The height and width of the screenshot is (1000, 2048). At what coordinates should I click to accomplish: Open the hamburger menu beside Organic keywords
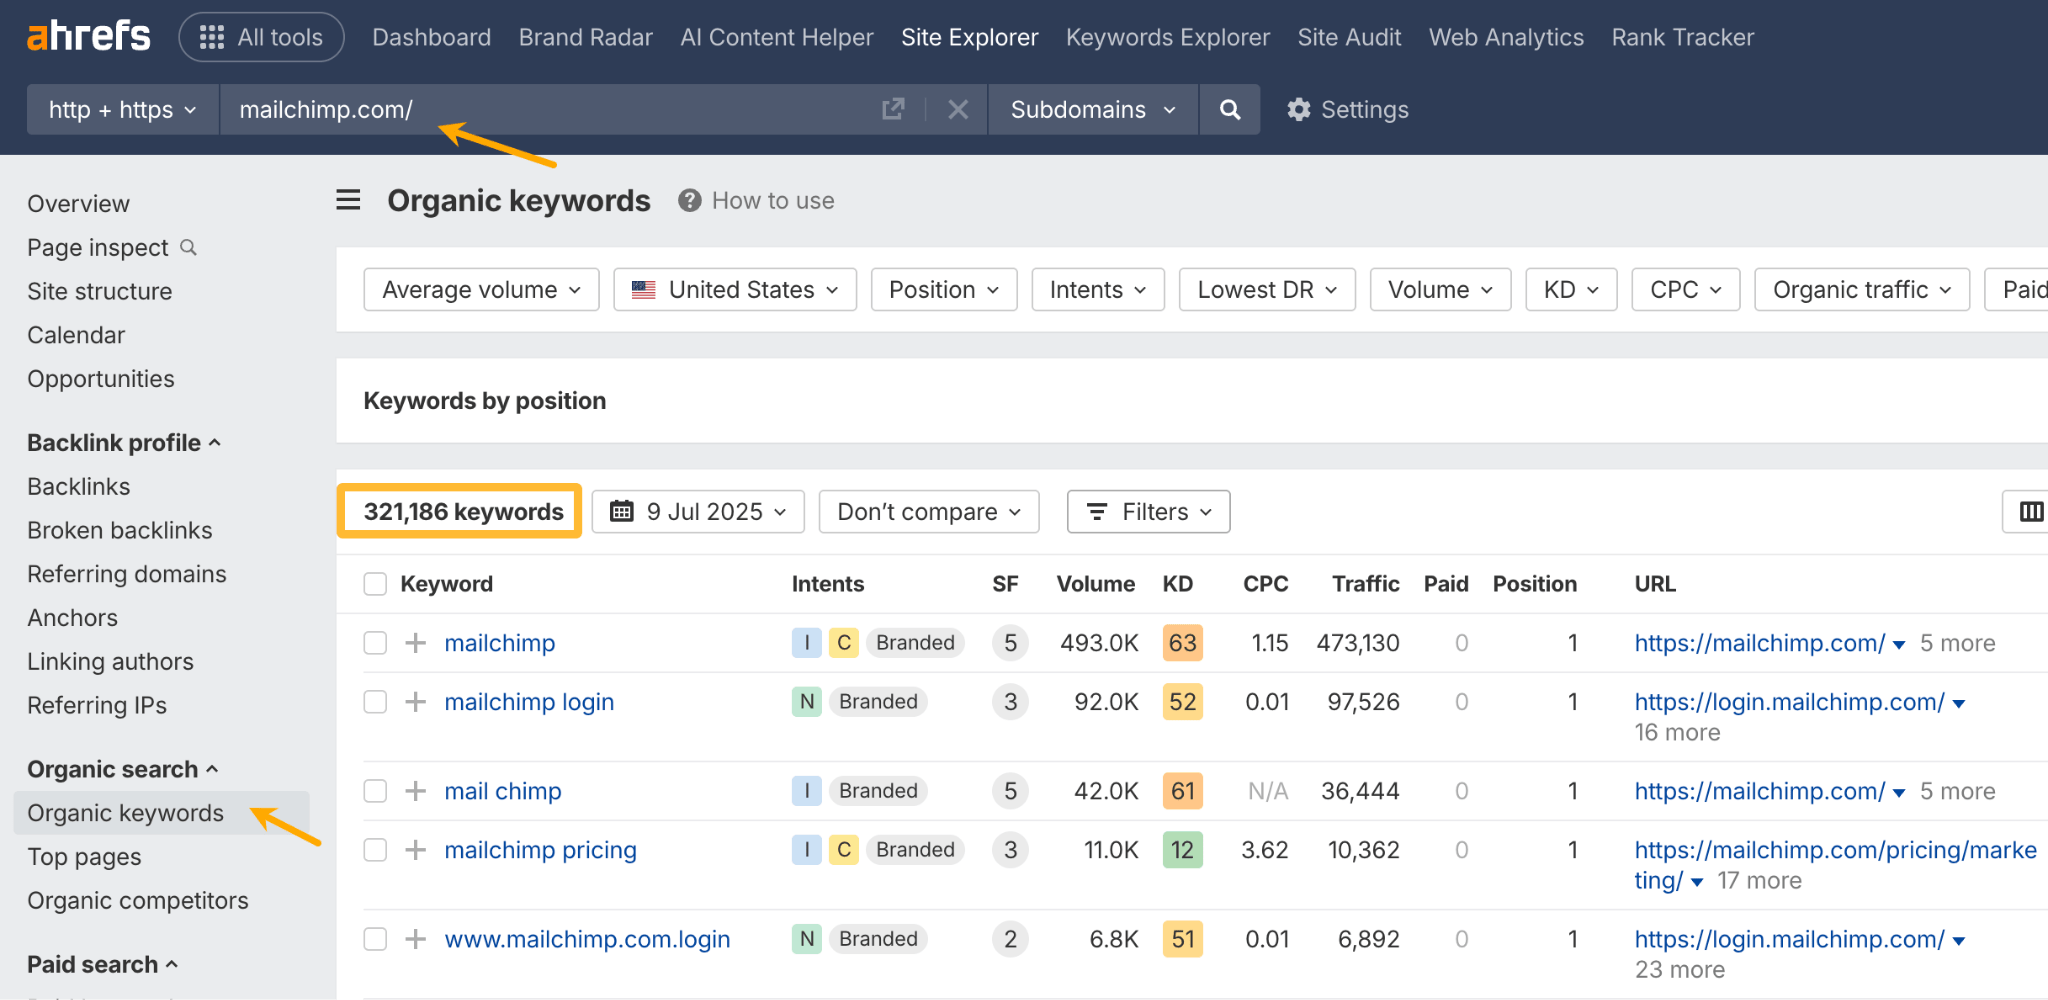click(x=347, y=199)
